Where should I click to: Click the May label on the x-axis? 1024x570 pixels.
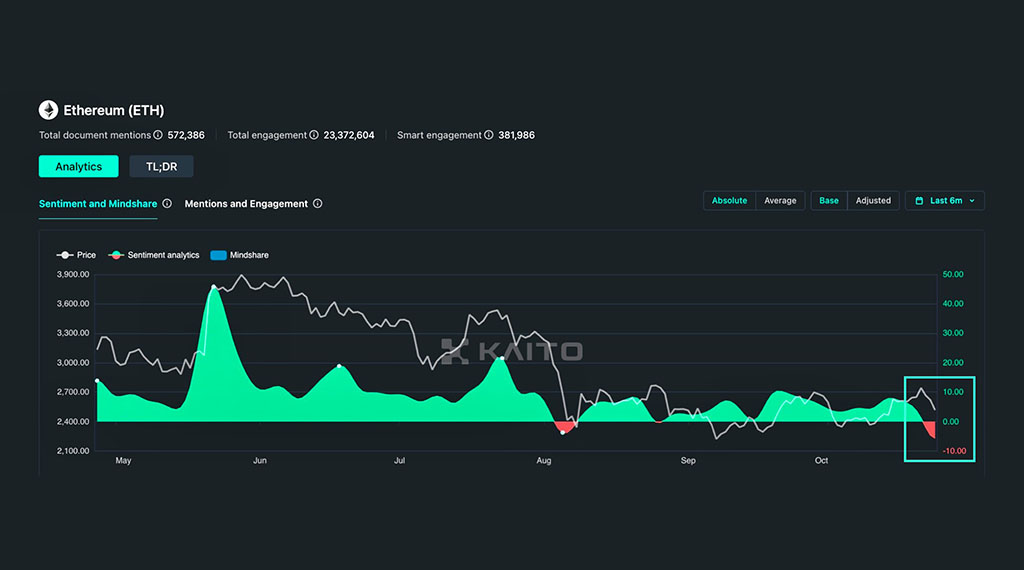pos(123,460)
